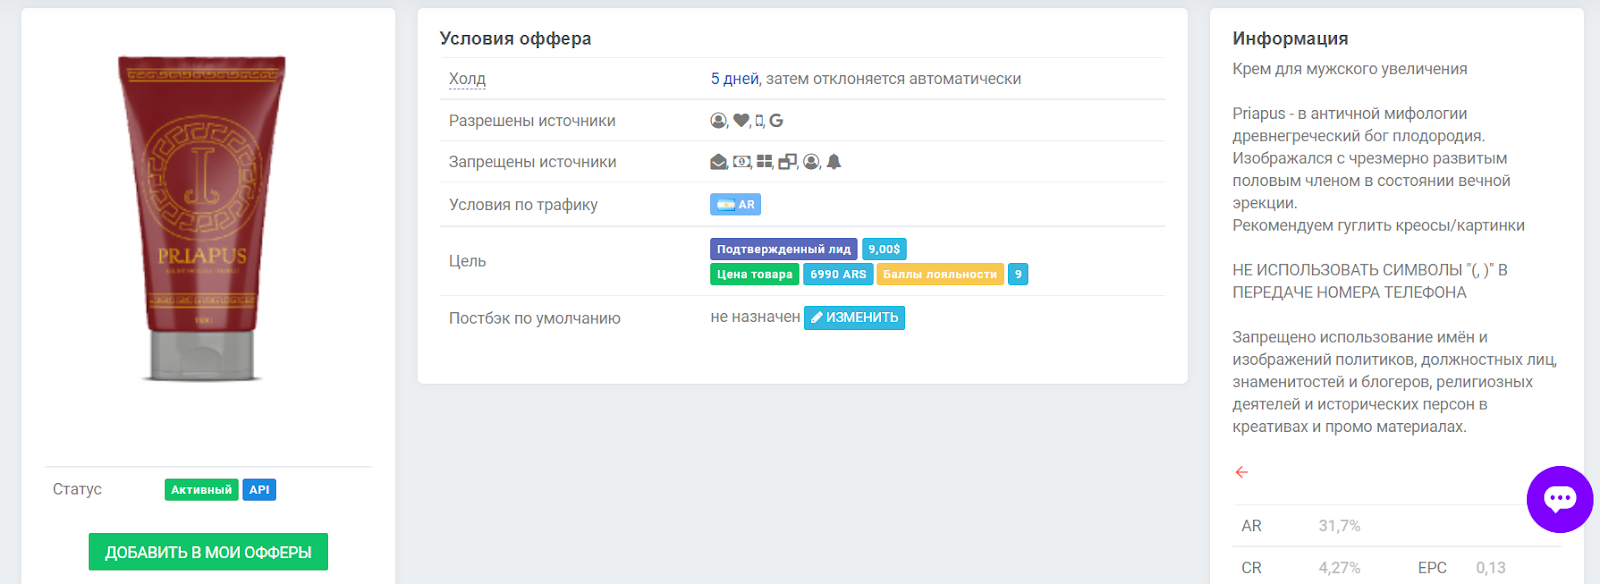Click the API status badge
Viewport: 1600px width, 584px height.
pyautogui.click(x=259, y=490)
